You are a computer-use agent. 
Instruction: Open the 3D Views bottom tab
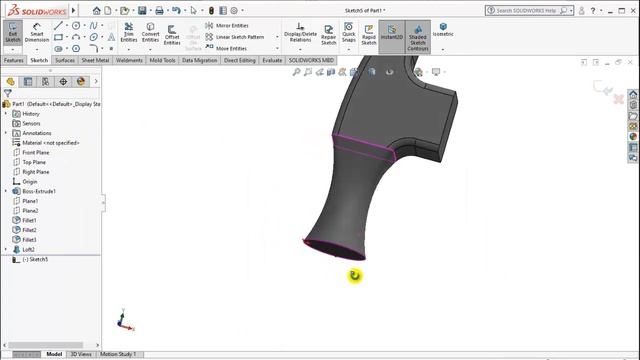tap(81, 354)
